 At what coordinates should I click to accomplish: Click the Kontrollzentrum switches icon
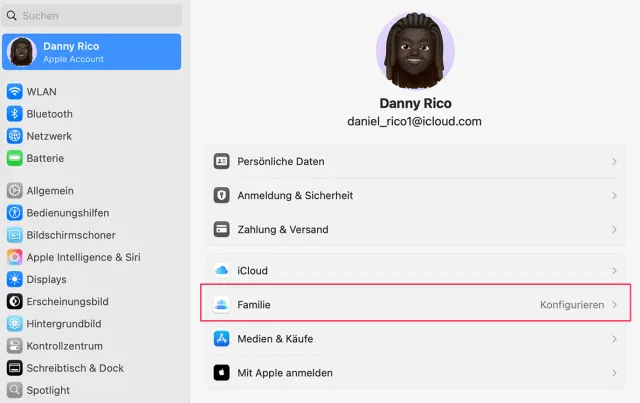[15, 346]
